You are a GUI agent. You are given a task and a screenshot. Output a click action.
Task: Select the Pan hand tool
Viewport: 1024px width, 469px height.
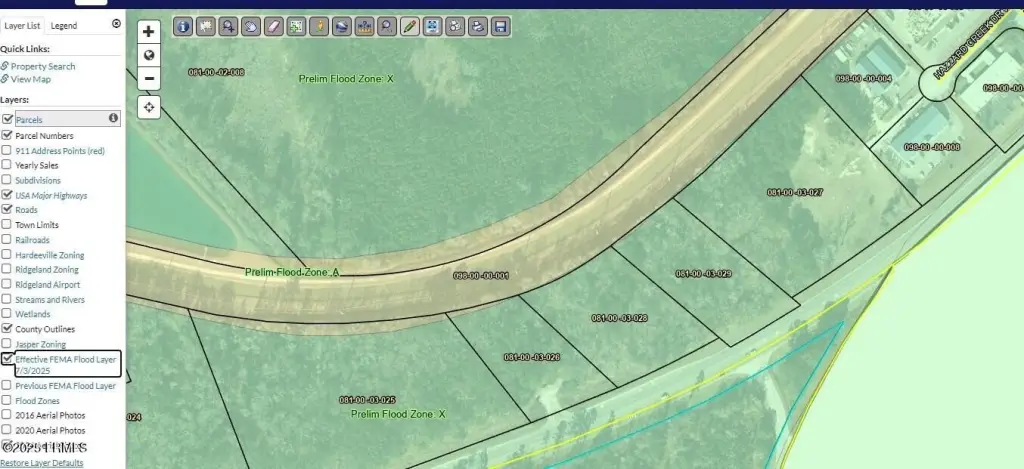[250, 27]
